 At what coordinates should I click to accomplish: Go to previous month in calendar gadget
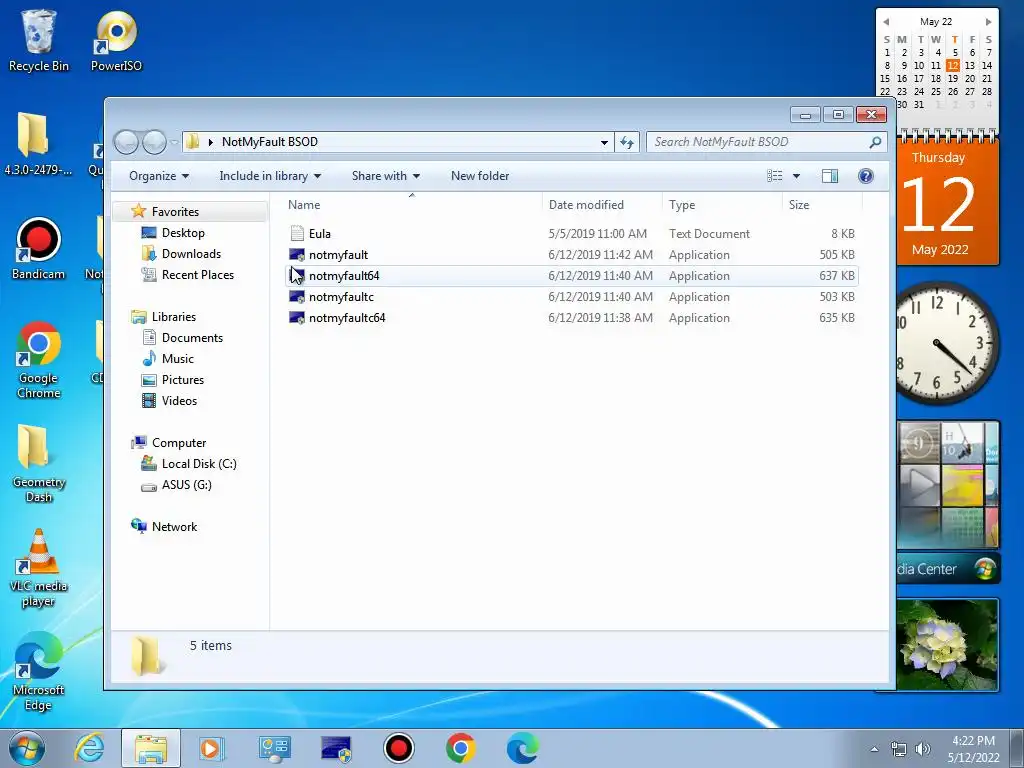(886, 22)
